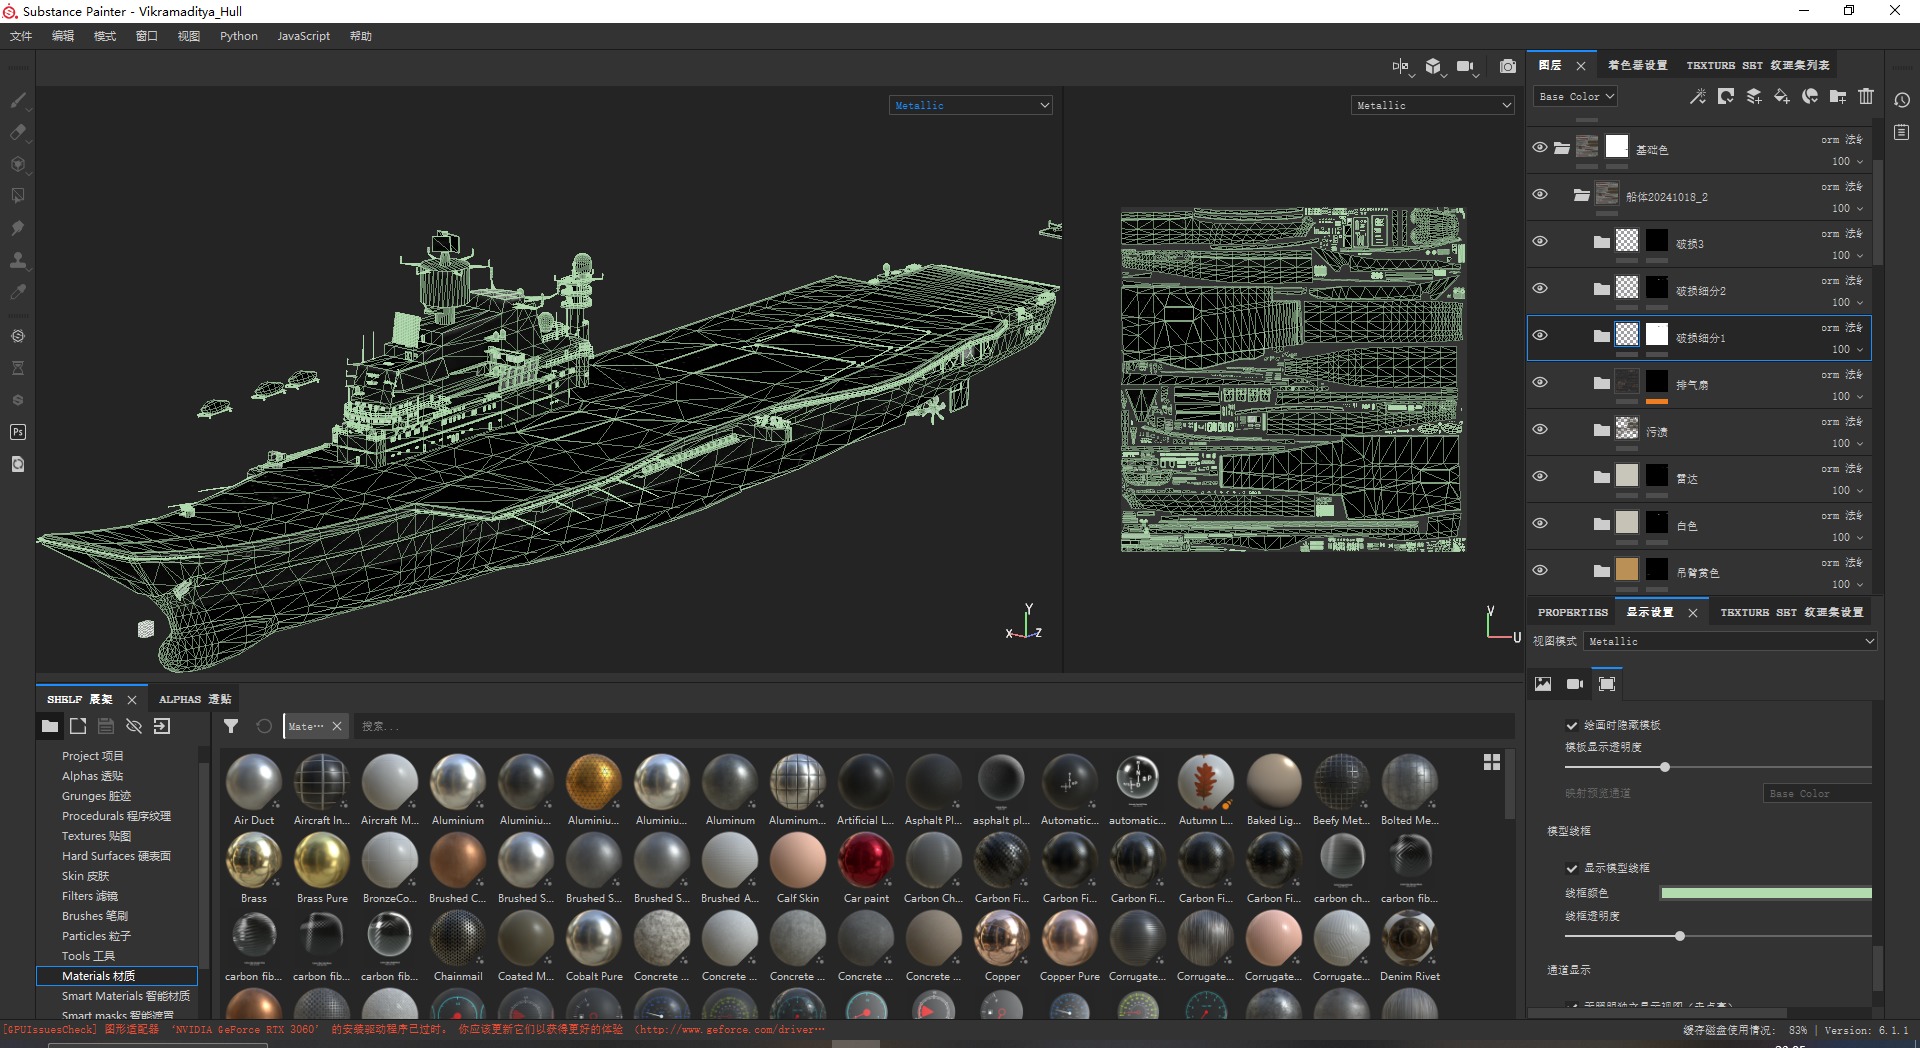Image resolution: width=1920 pixels, height=1048 pixels.
Task: Delete the selected layer with trash icon
Action: pos(1866,96)
